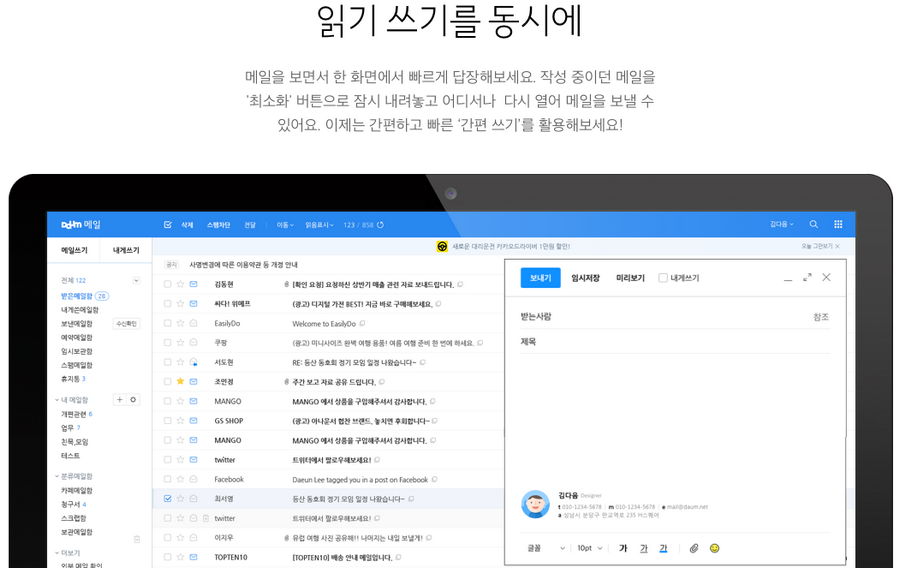The width and height of the screenshot is (900, 568).
Task: Click the envelope icon on TOPTEN10 row
Action: click(x=193, y=557)
